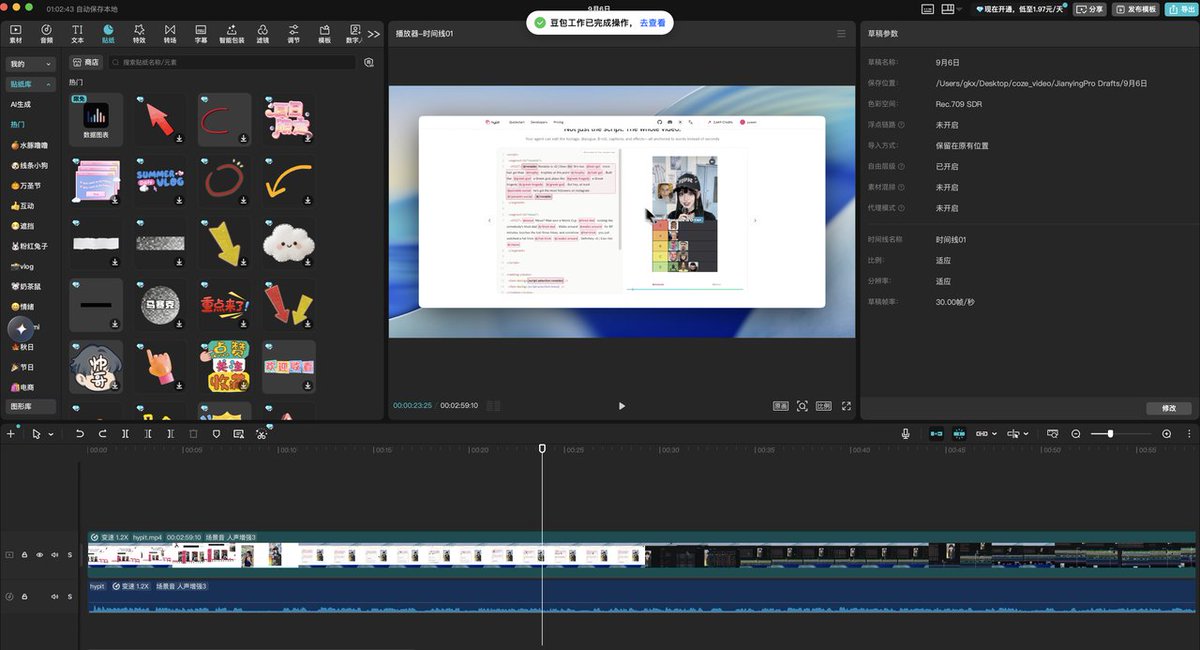Undo the last edit

point(80,434)
